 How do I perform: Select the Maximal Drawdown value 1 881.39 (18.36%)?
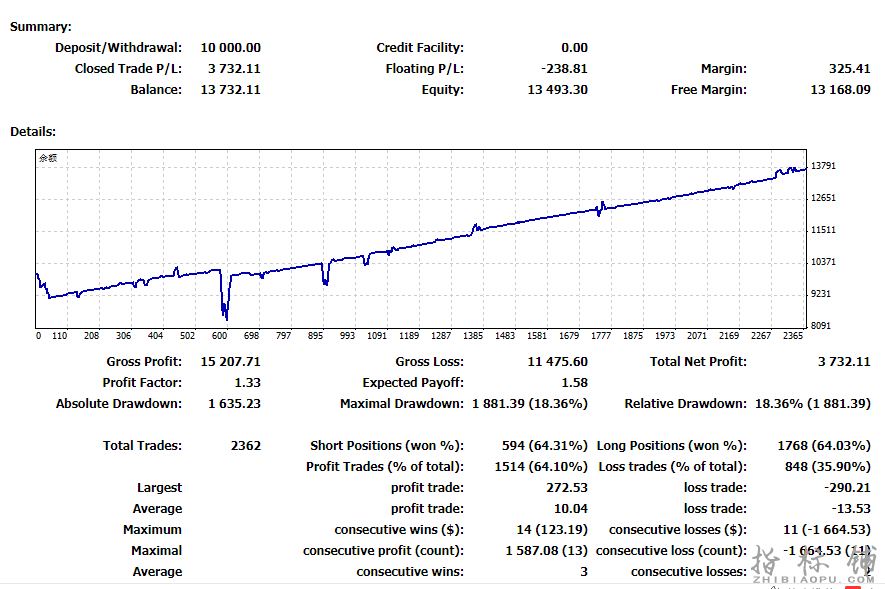529,403
